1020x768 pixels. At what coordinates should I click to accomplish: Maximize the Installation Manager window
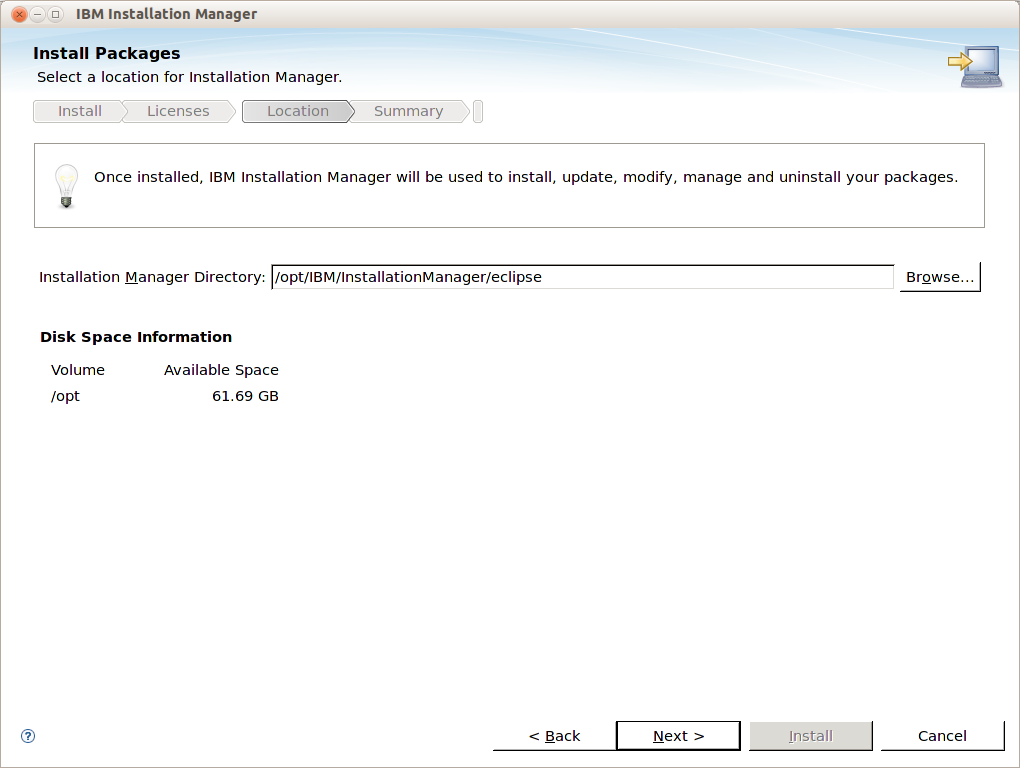coord(55,14)
